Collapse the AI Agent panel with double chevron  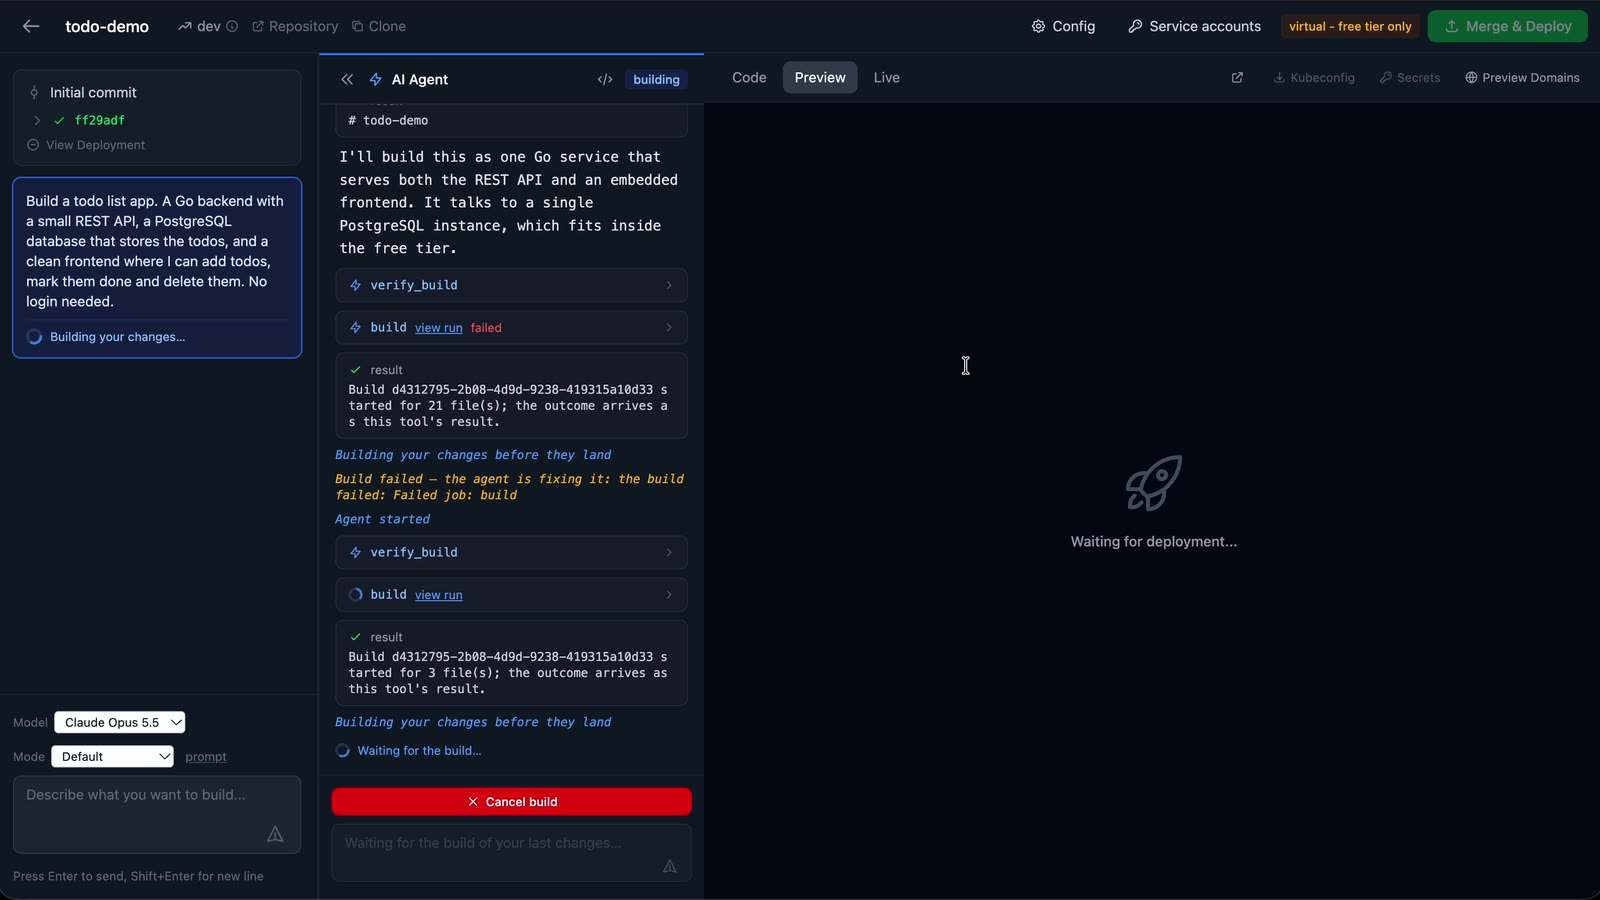coord(347,79)
